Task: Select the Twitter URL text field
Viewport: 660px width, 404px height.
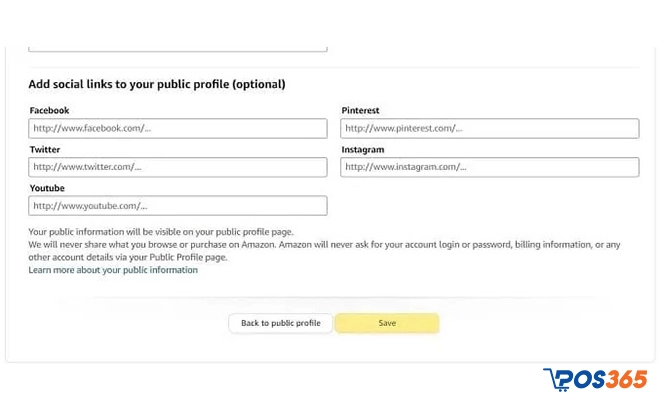Action: pyautogui.click(x=178, y=167)
